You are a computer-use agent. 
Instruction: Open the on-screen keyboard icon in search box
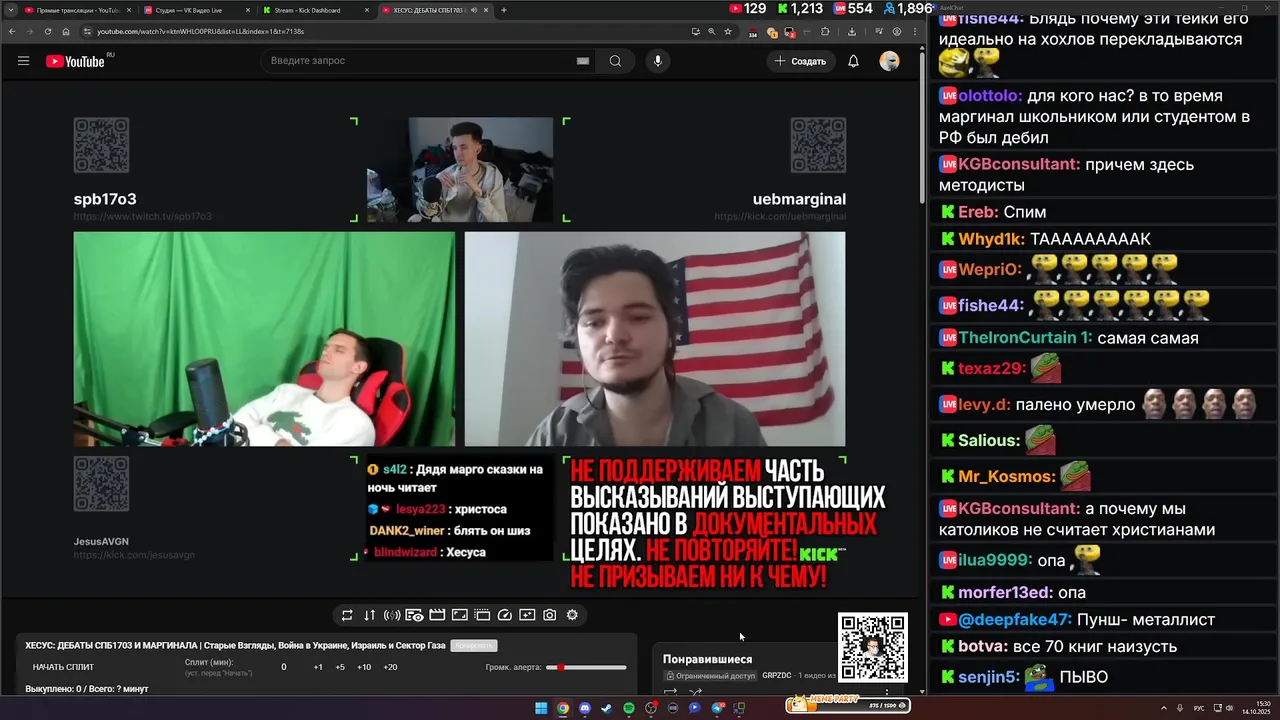583,61
